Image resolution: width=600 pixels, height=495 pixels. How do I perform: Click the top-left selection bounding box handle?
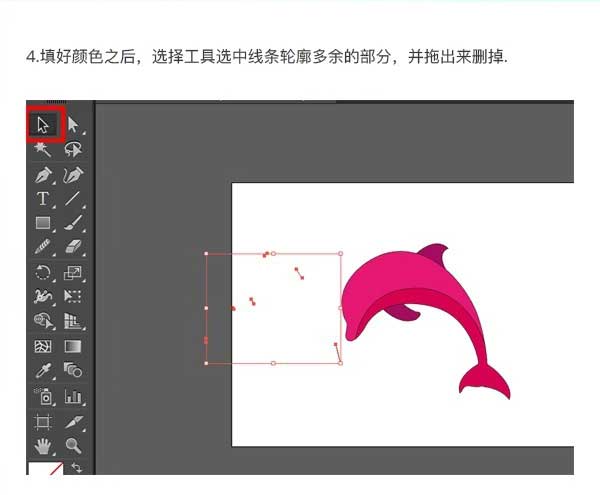[x=206, y=254]
